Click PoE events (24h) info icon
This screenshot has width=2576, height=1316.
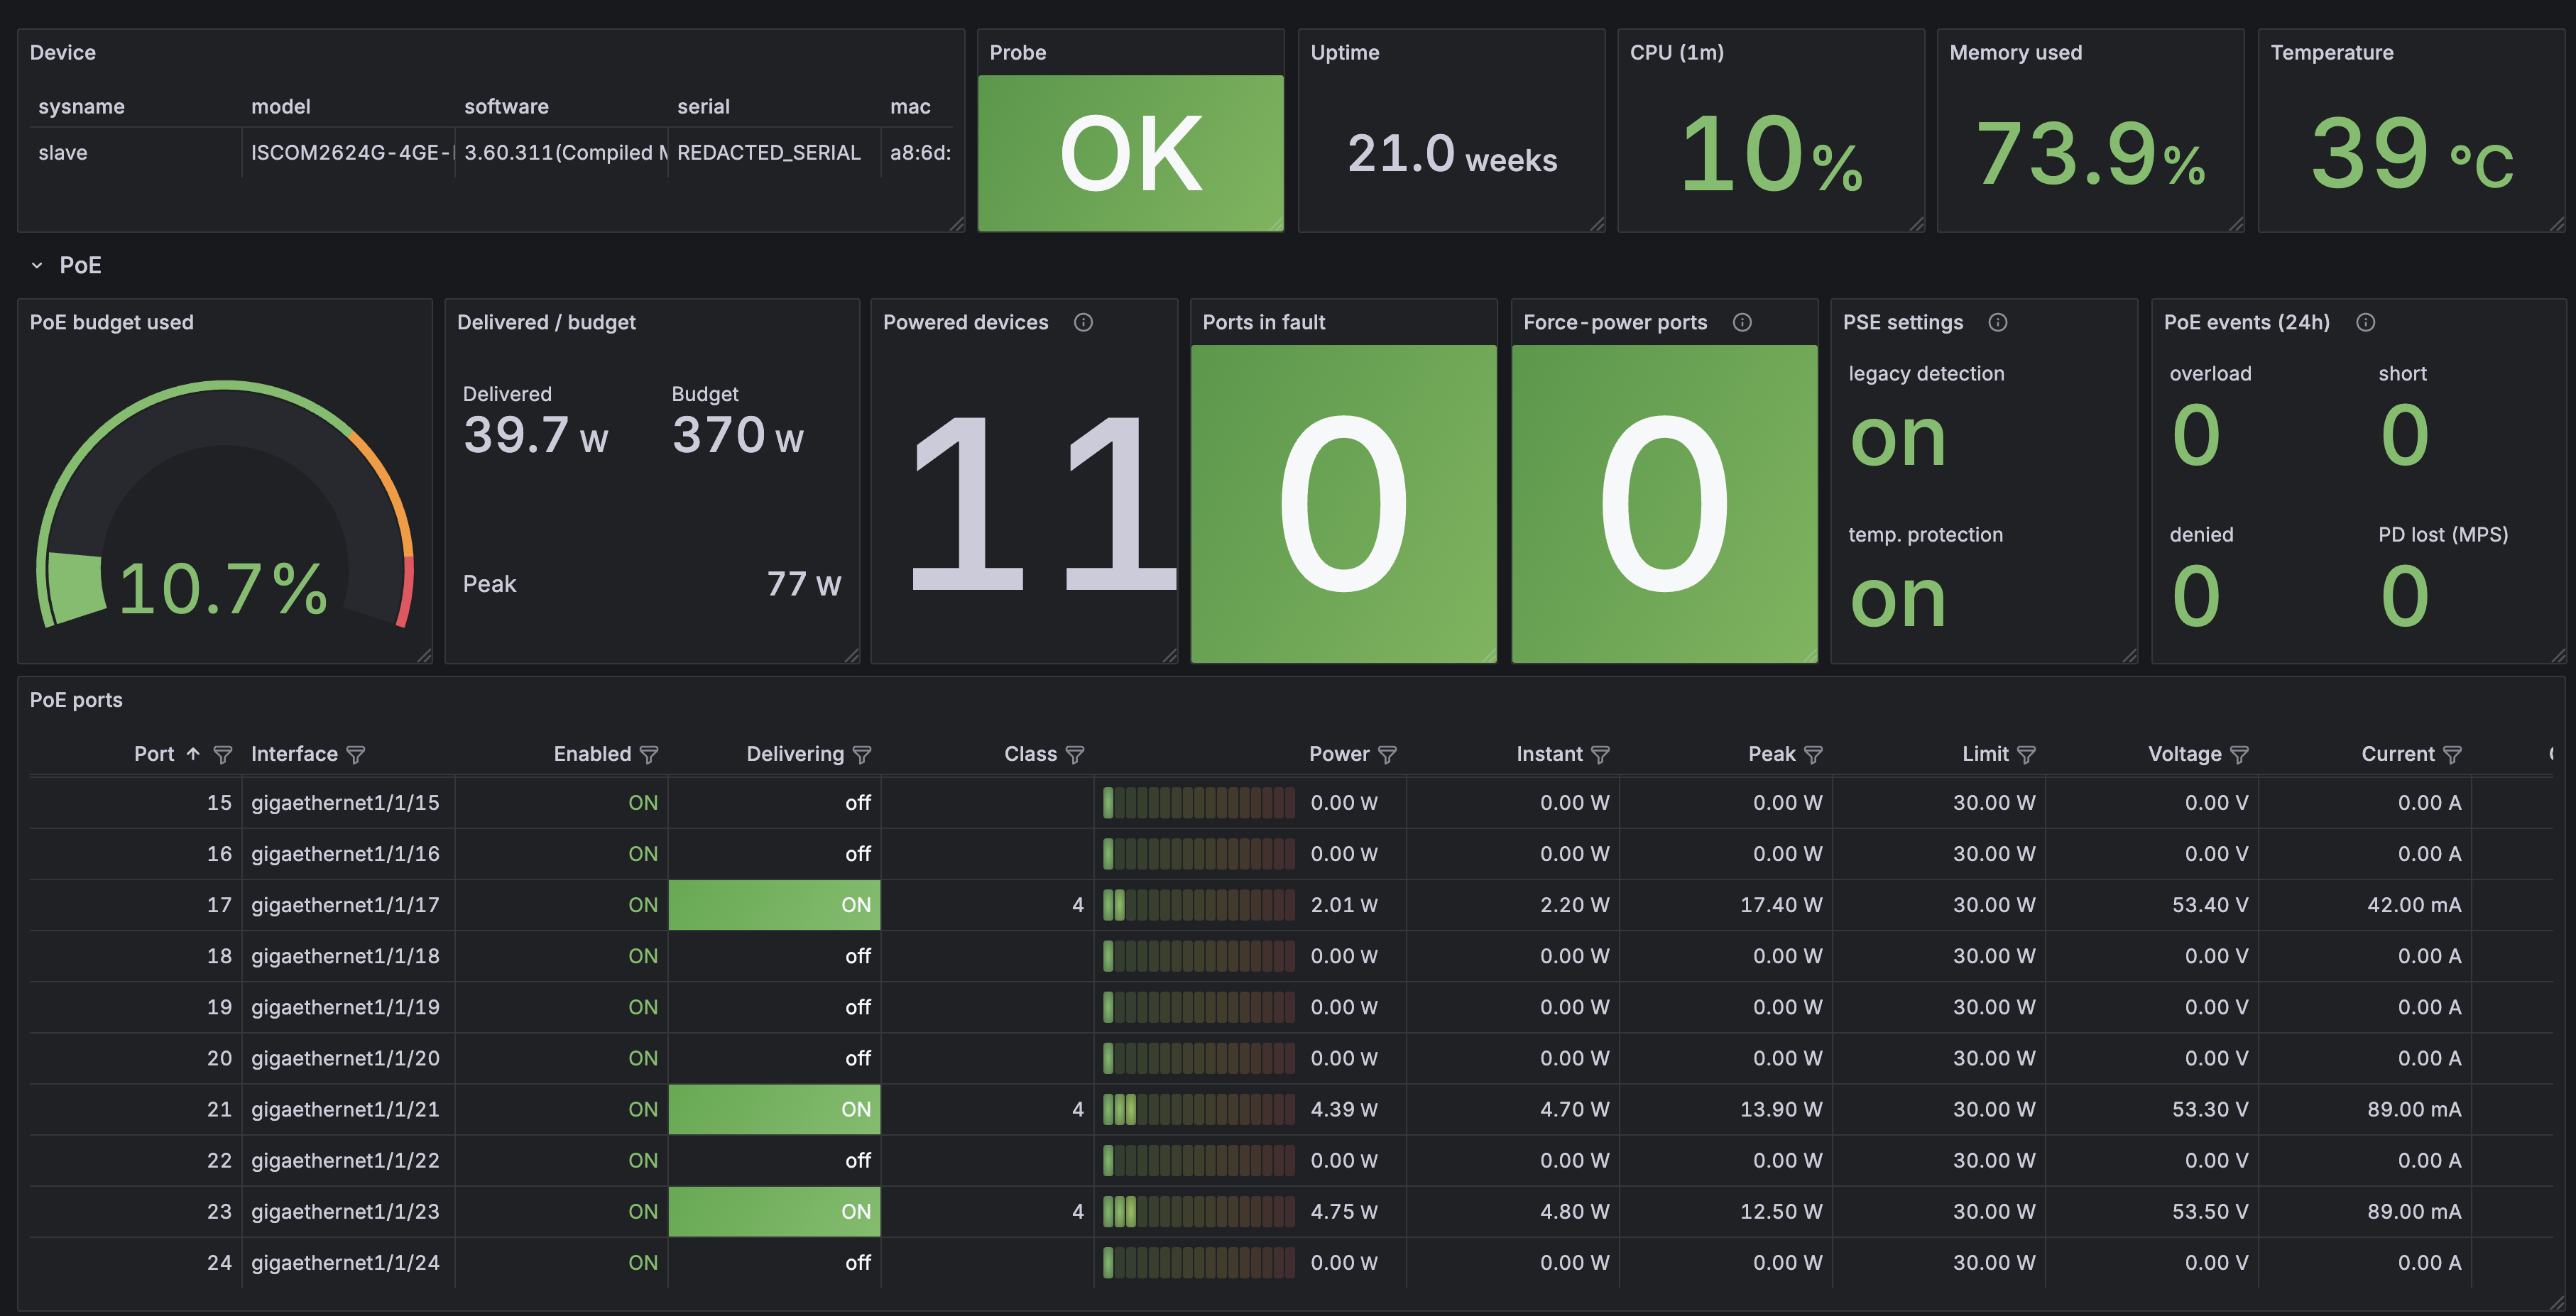coord(2365,322)
